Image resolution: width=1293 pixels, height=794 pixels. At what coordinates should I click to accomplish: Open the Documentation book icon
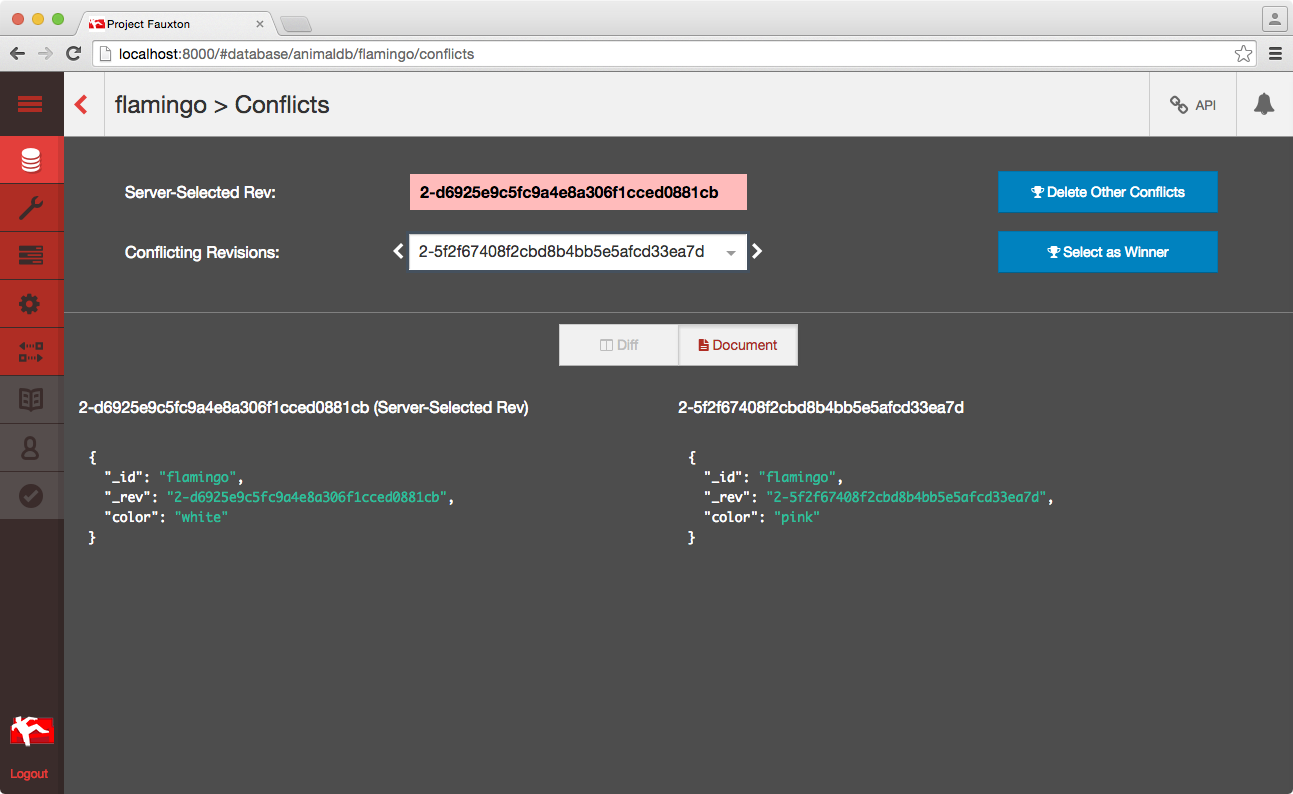[x=31, y=400]
